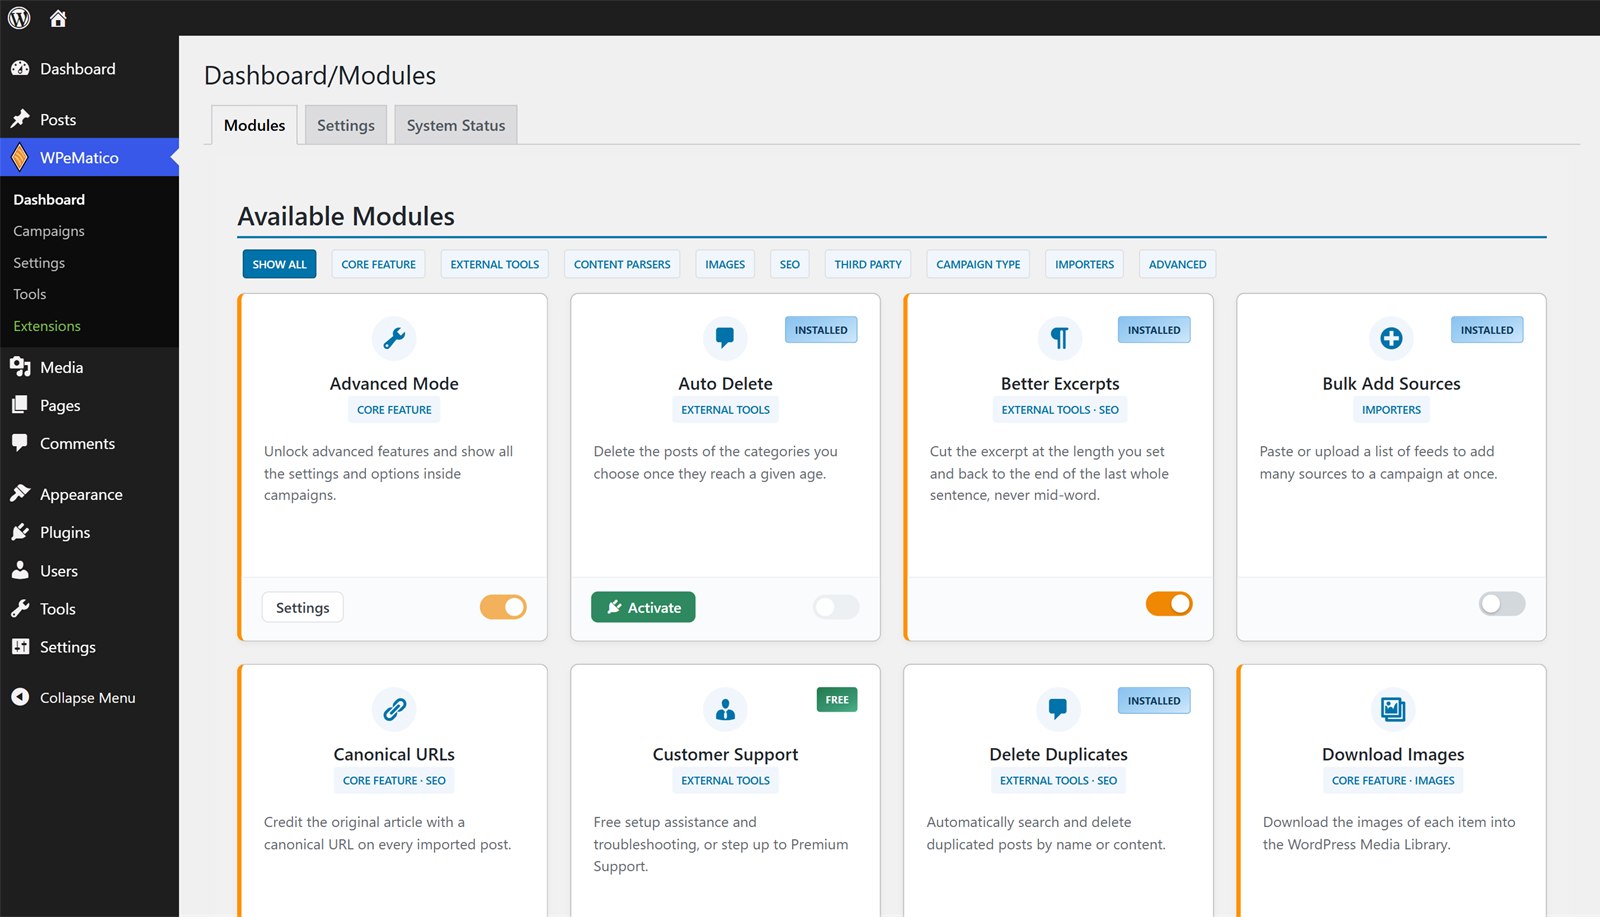The height and width of the screenshot is (917, 1600).
Task: Click the Plugins plug icon
Action: pos(20,532)
